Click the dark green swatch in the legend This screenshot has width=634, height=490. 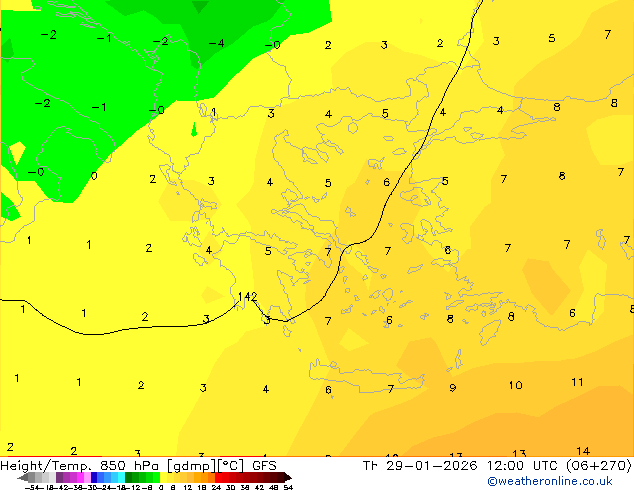coord(129,477)
